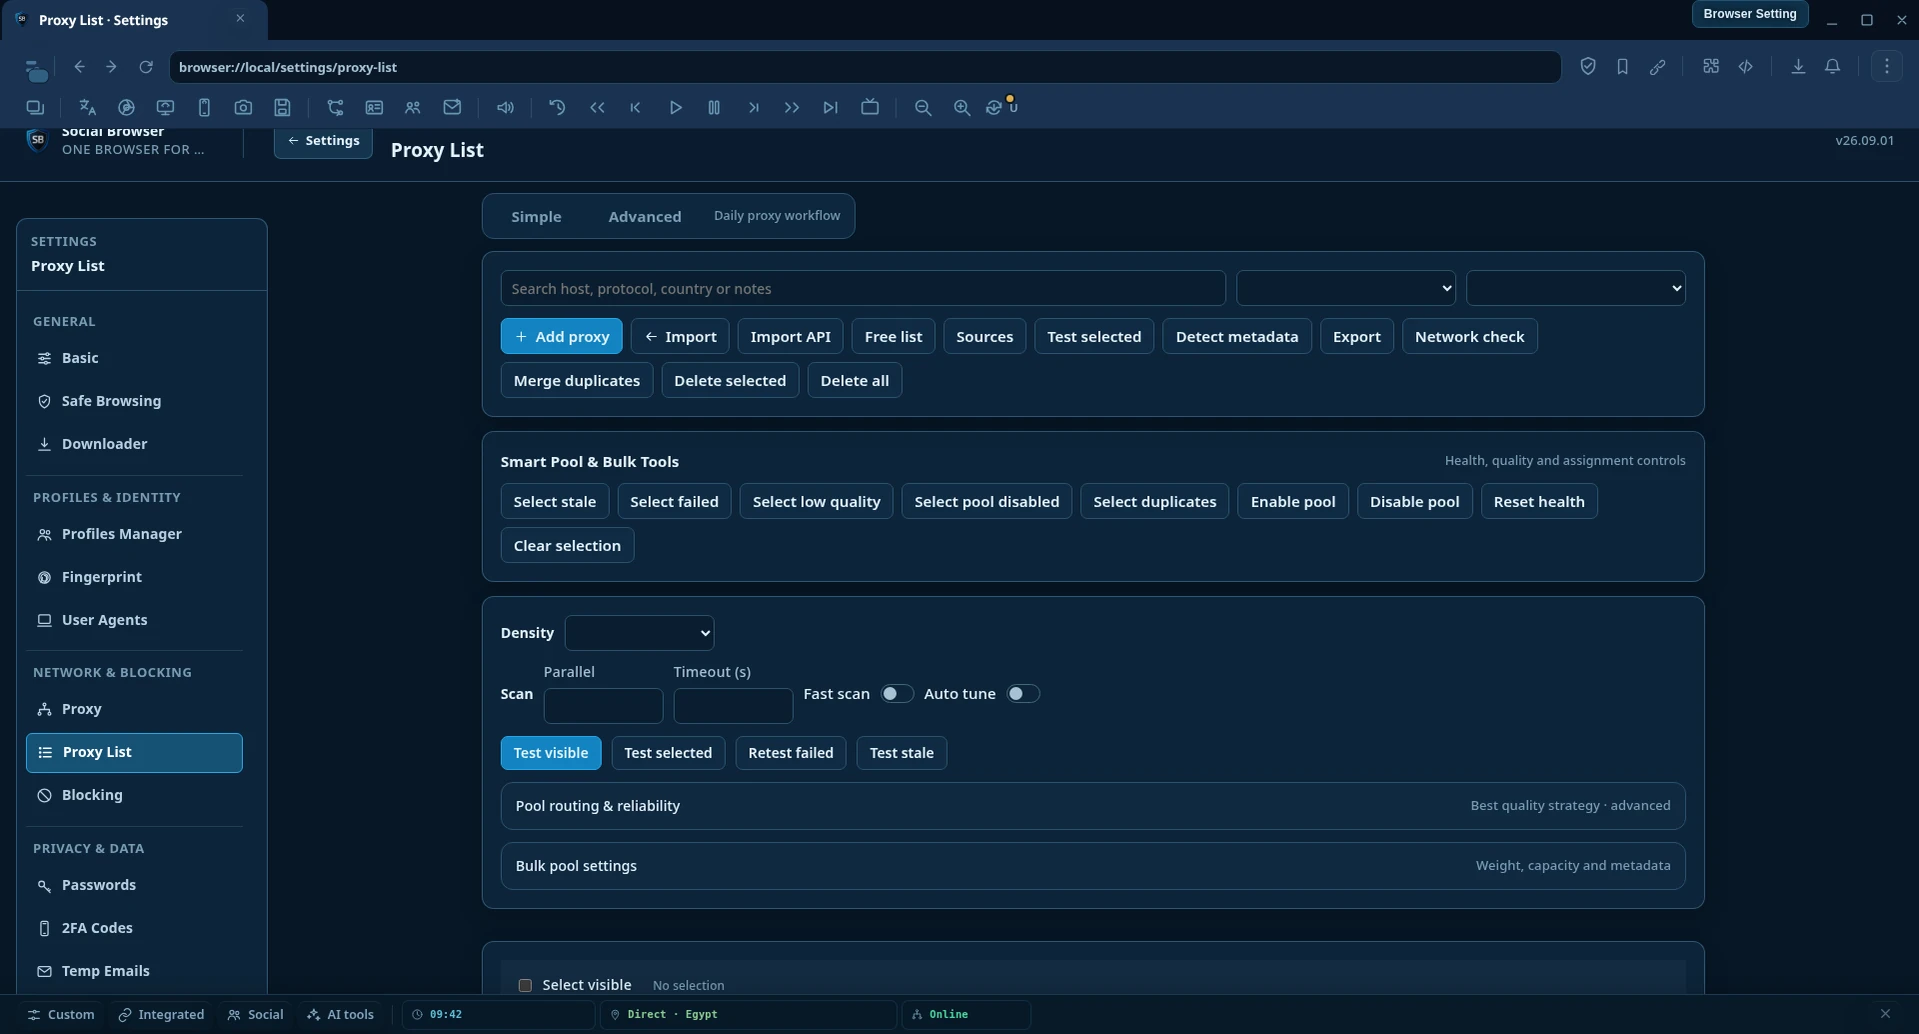Click the two-people users icon in toolbar
This screenshot has width=1919, height=1034.
coord(413,107)
